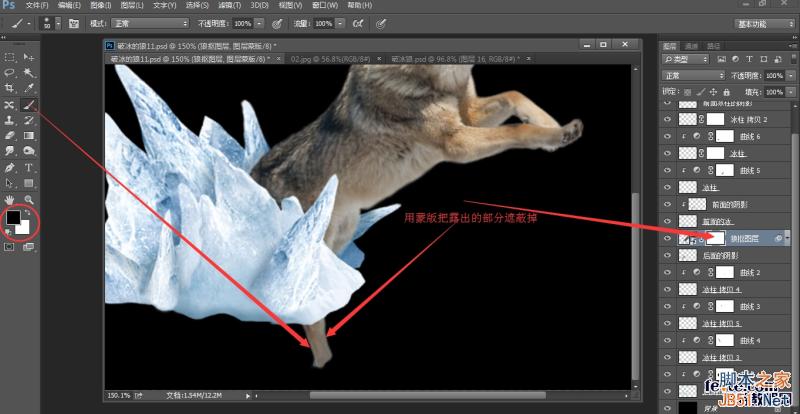Viewport: 800px width, 414px height.
Task: Filter layers by type layer icon
Action: (751, 60)
